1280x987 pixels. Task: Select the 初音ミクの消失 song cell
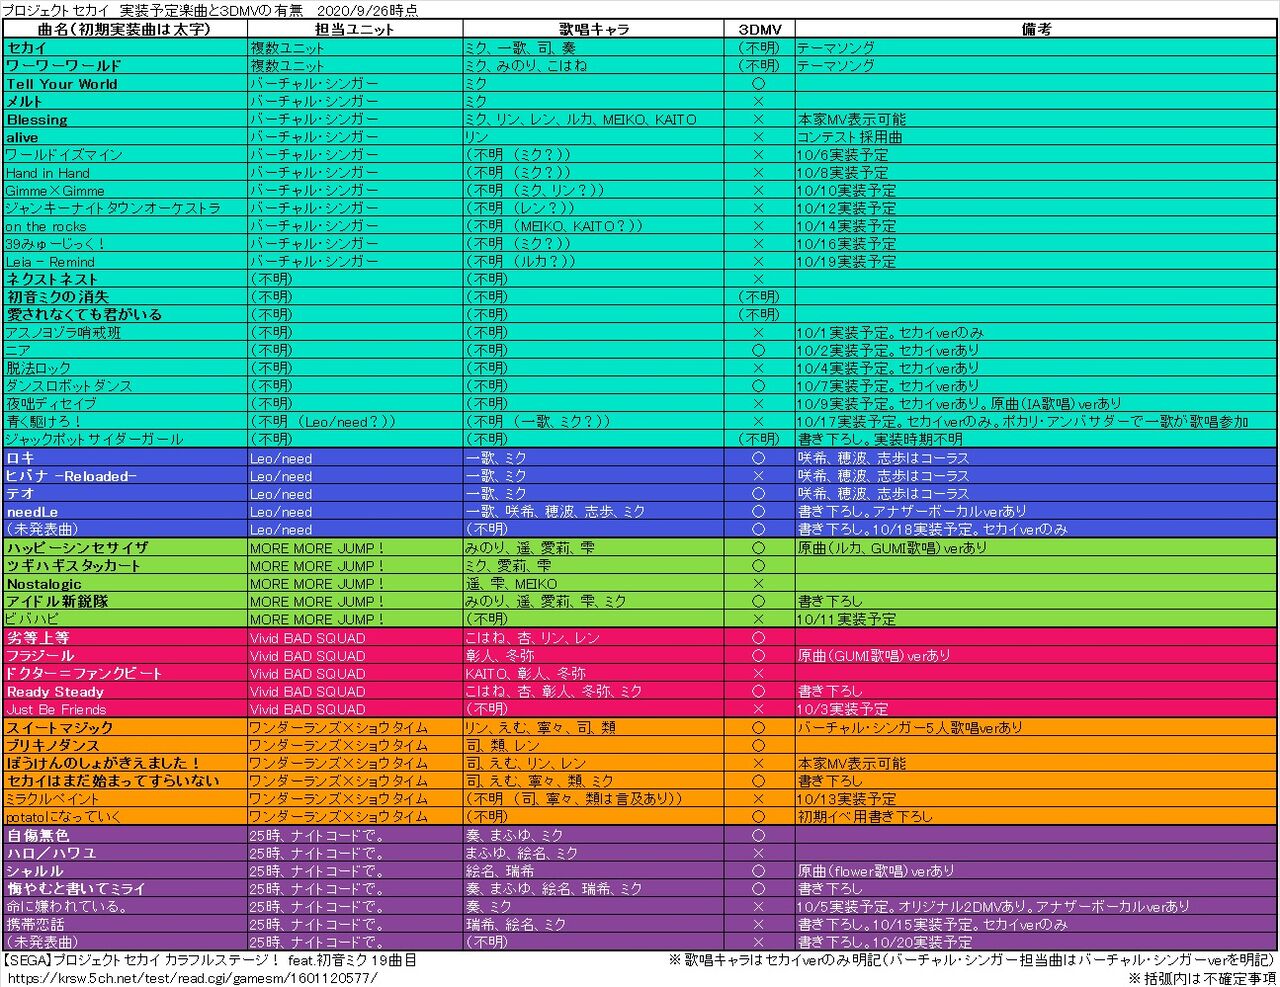pyautogui.click(x=125, y=297)
